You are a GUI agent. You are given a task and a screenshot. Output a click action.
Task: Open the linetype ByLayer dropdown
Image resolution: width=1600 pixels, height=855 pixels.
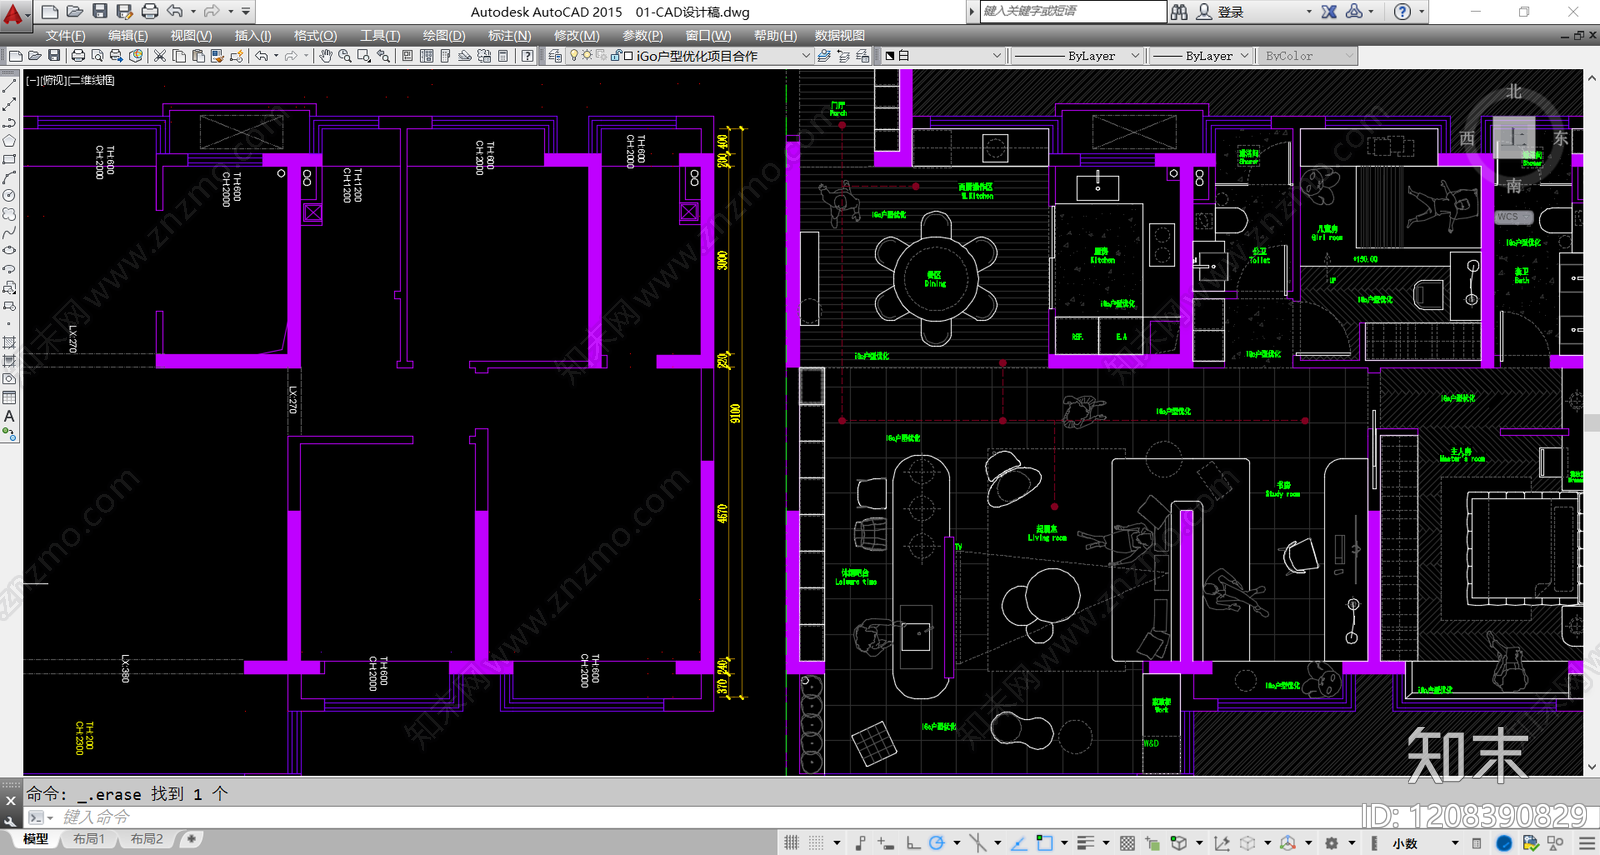point(1076,56)
